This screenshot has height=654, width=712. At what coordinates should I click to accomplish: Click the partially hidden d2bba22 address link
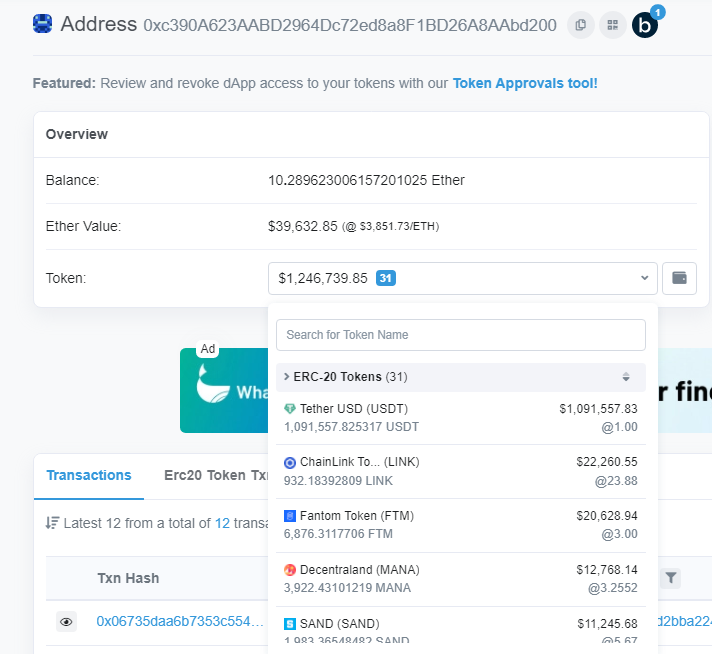click(x=684, y=621)
